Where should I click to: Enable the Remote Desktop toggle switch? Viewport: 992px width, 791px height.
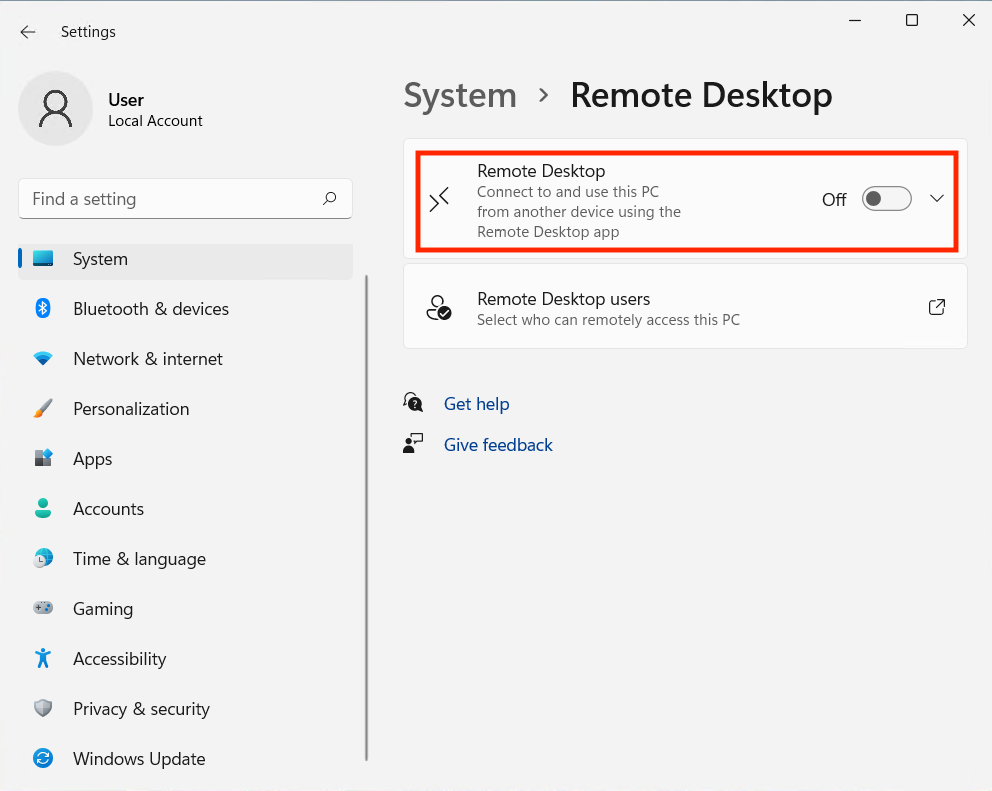coord(886,199)
